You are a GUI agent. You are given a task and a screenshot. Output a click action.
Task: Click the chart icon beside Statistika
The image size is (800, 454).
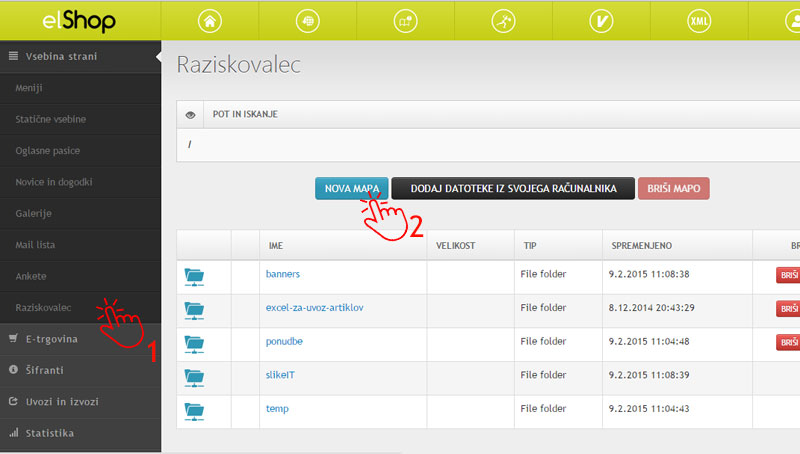point(14,433)
